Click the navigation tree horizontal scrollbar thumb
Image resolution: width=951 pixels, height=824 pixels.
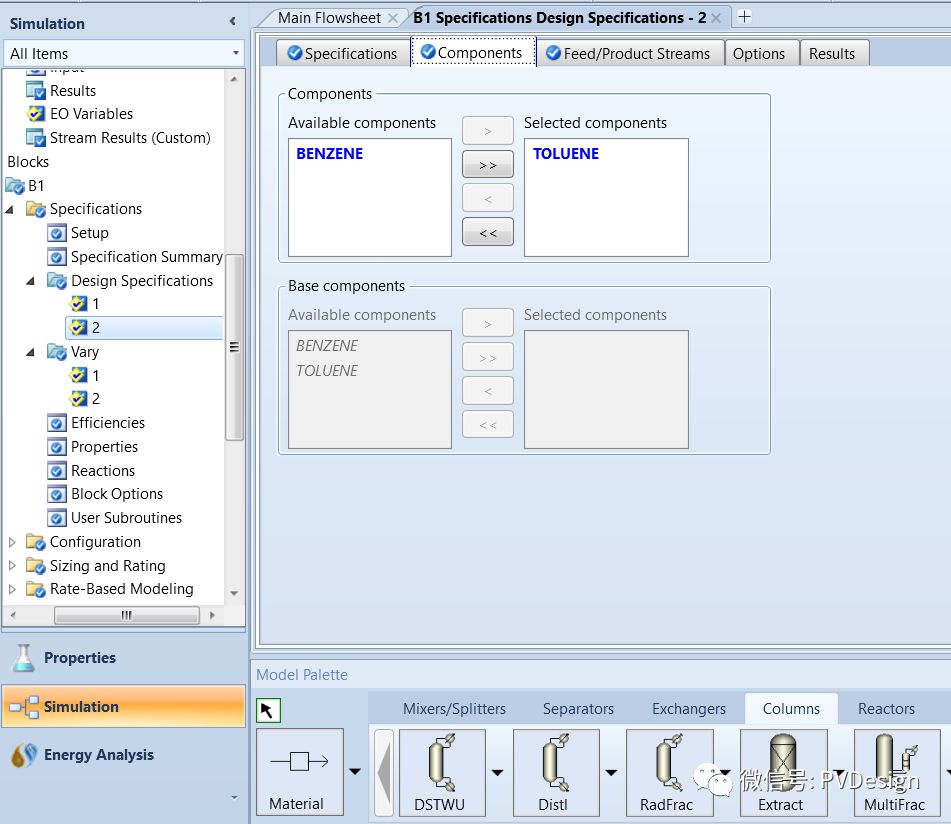click(x=127, y=615)
